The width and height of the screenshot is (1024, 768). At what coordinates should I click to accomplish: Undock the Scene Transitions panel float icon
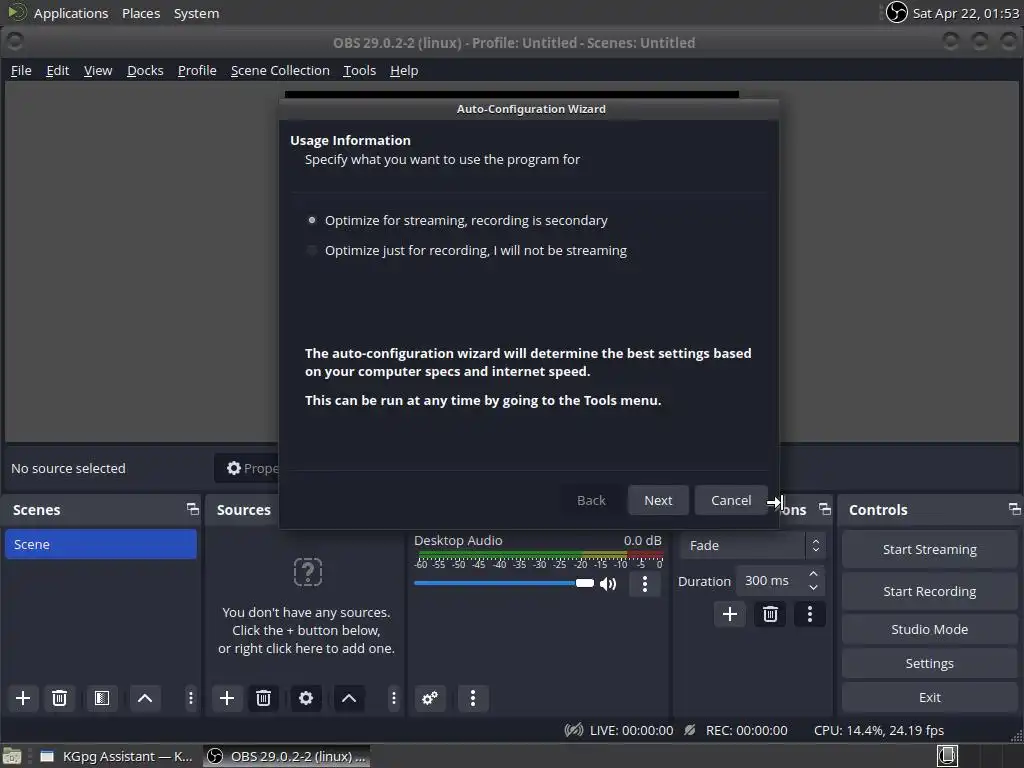pyautogui.click(x=825, y=509)
